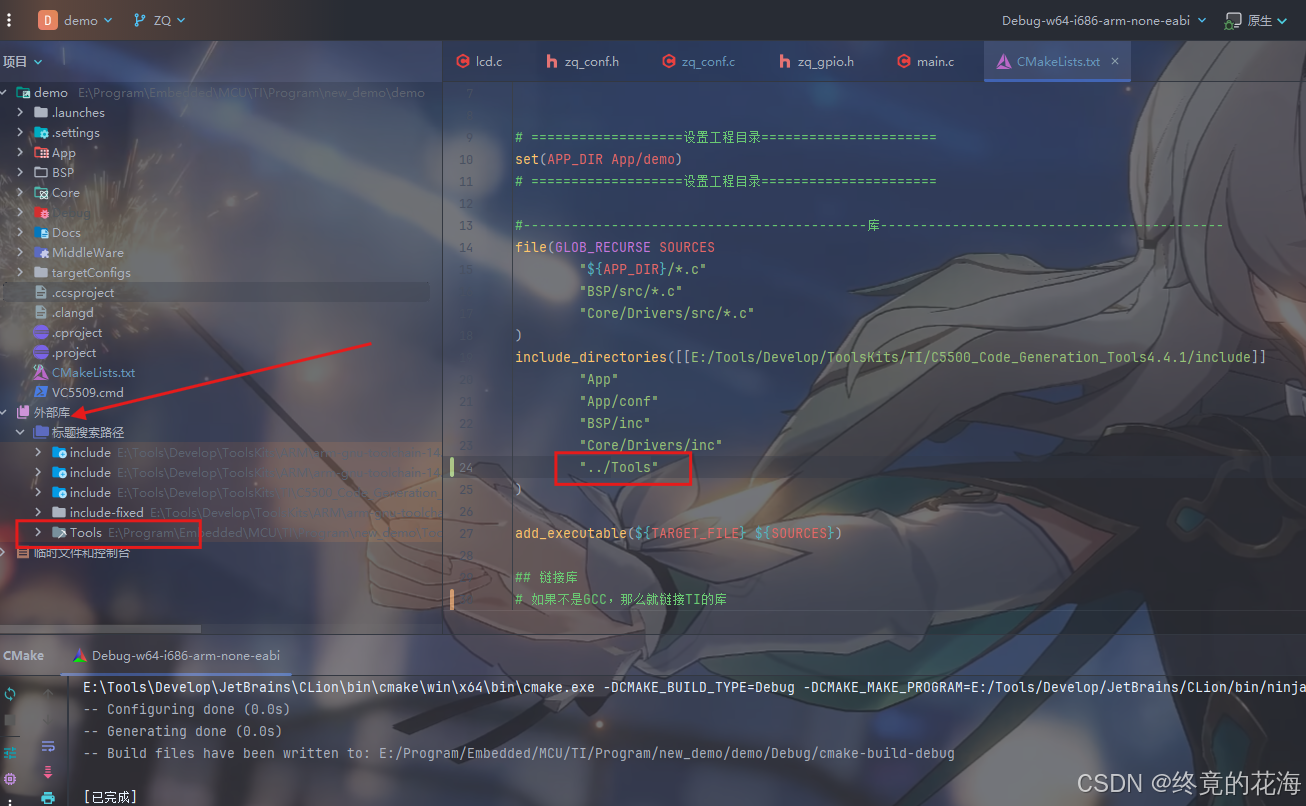1306x806 pixels.
Task: Expand 临时文件和控制台 node
Action: pos(5,552)
